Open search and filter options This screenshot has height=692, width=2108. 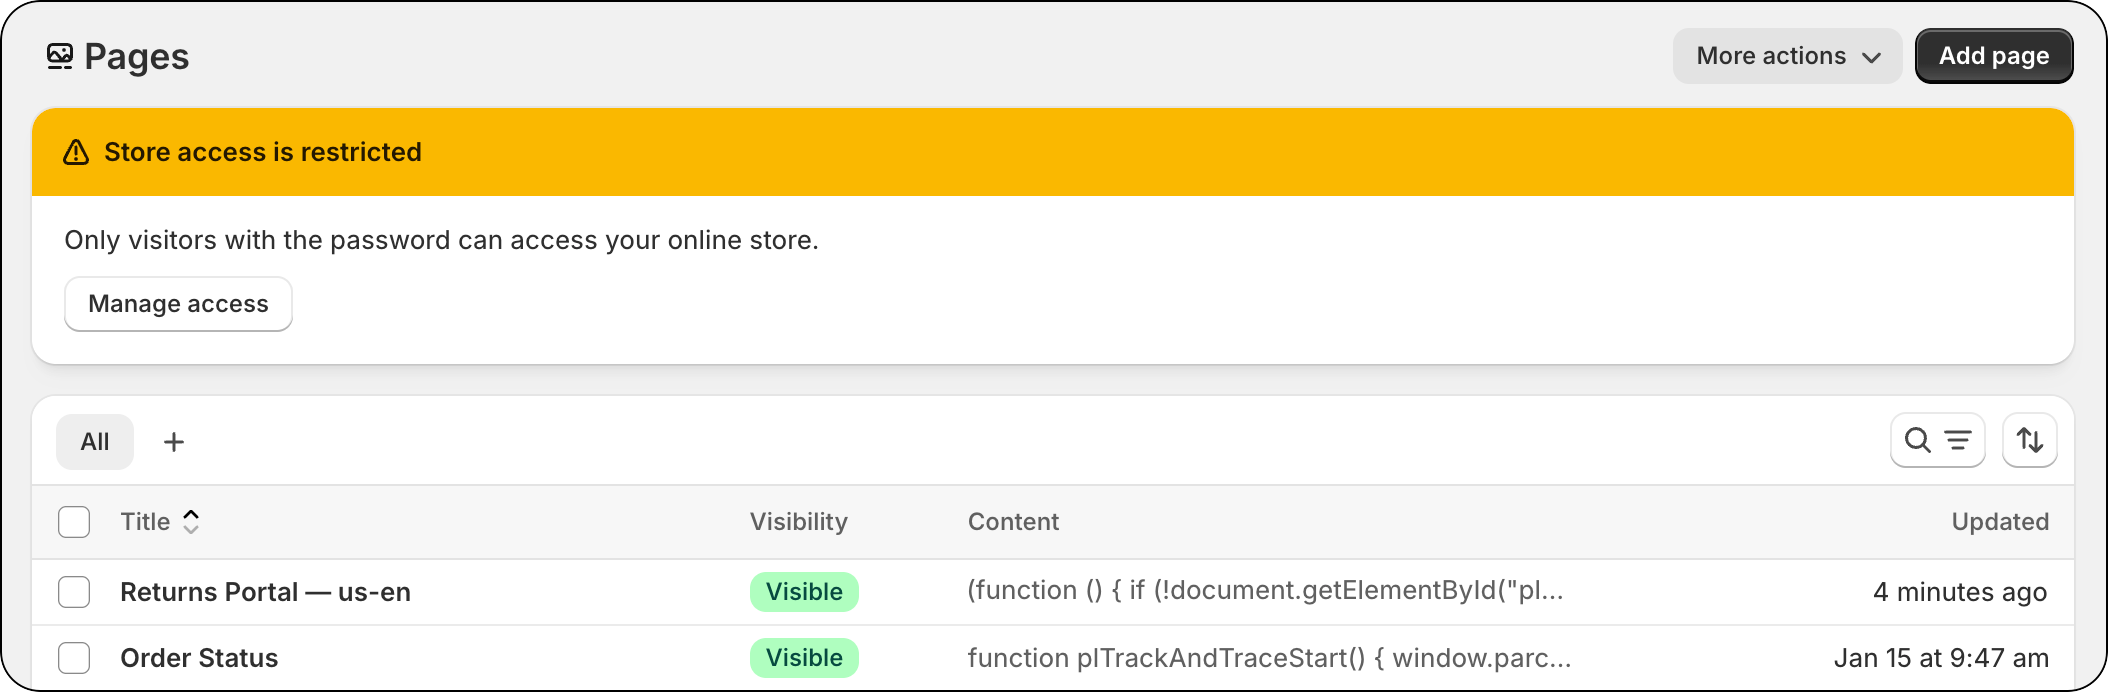1937,440
